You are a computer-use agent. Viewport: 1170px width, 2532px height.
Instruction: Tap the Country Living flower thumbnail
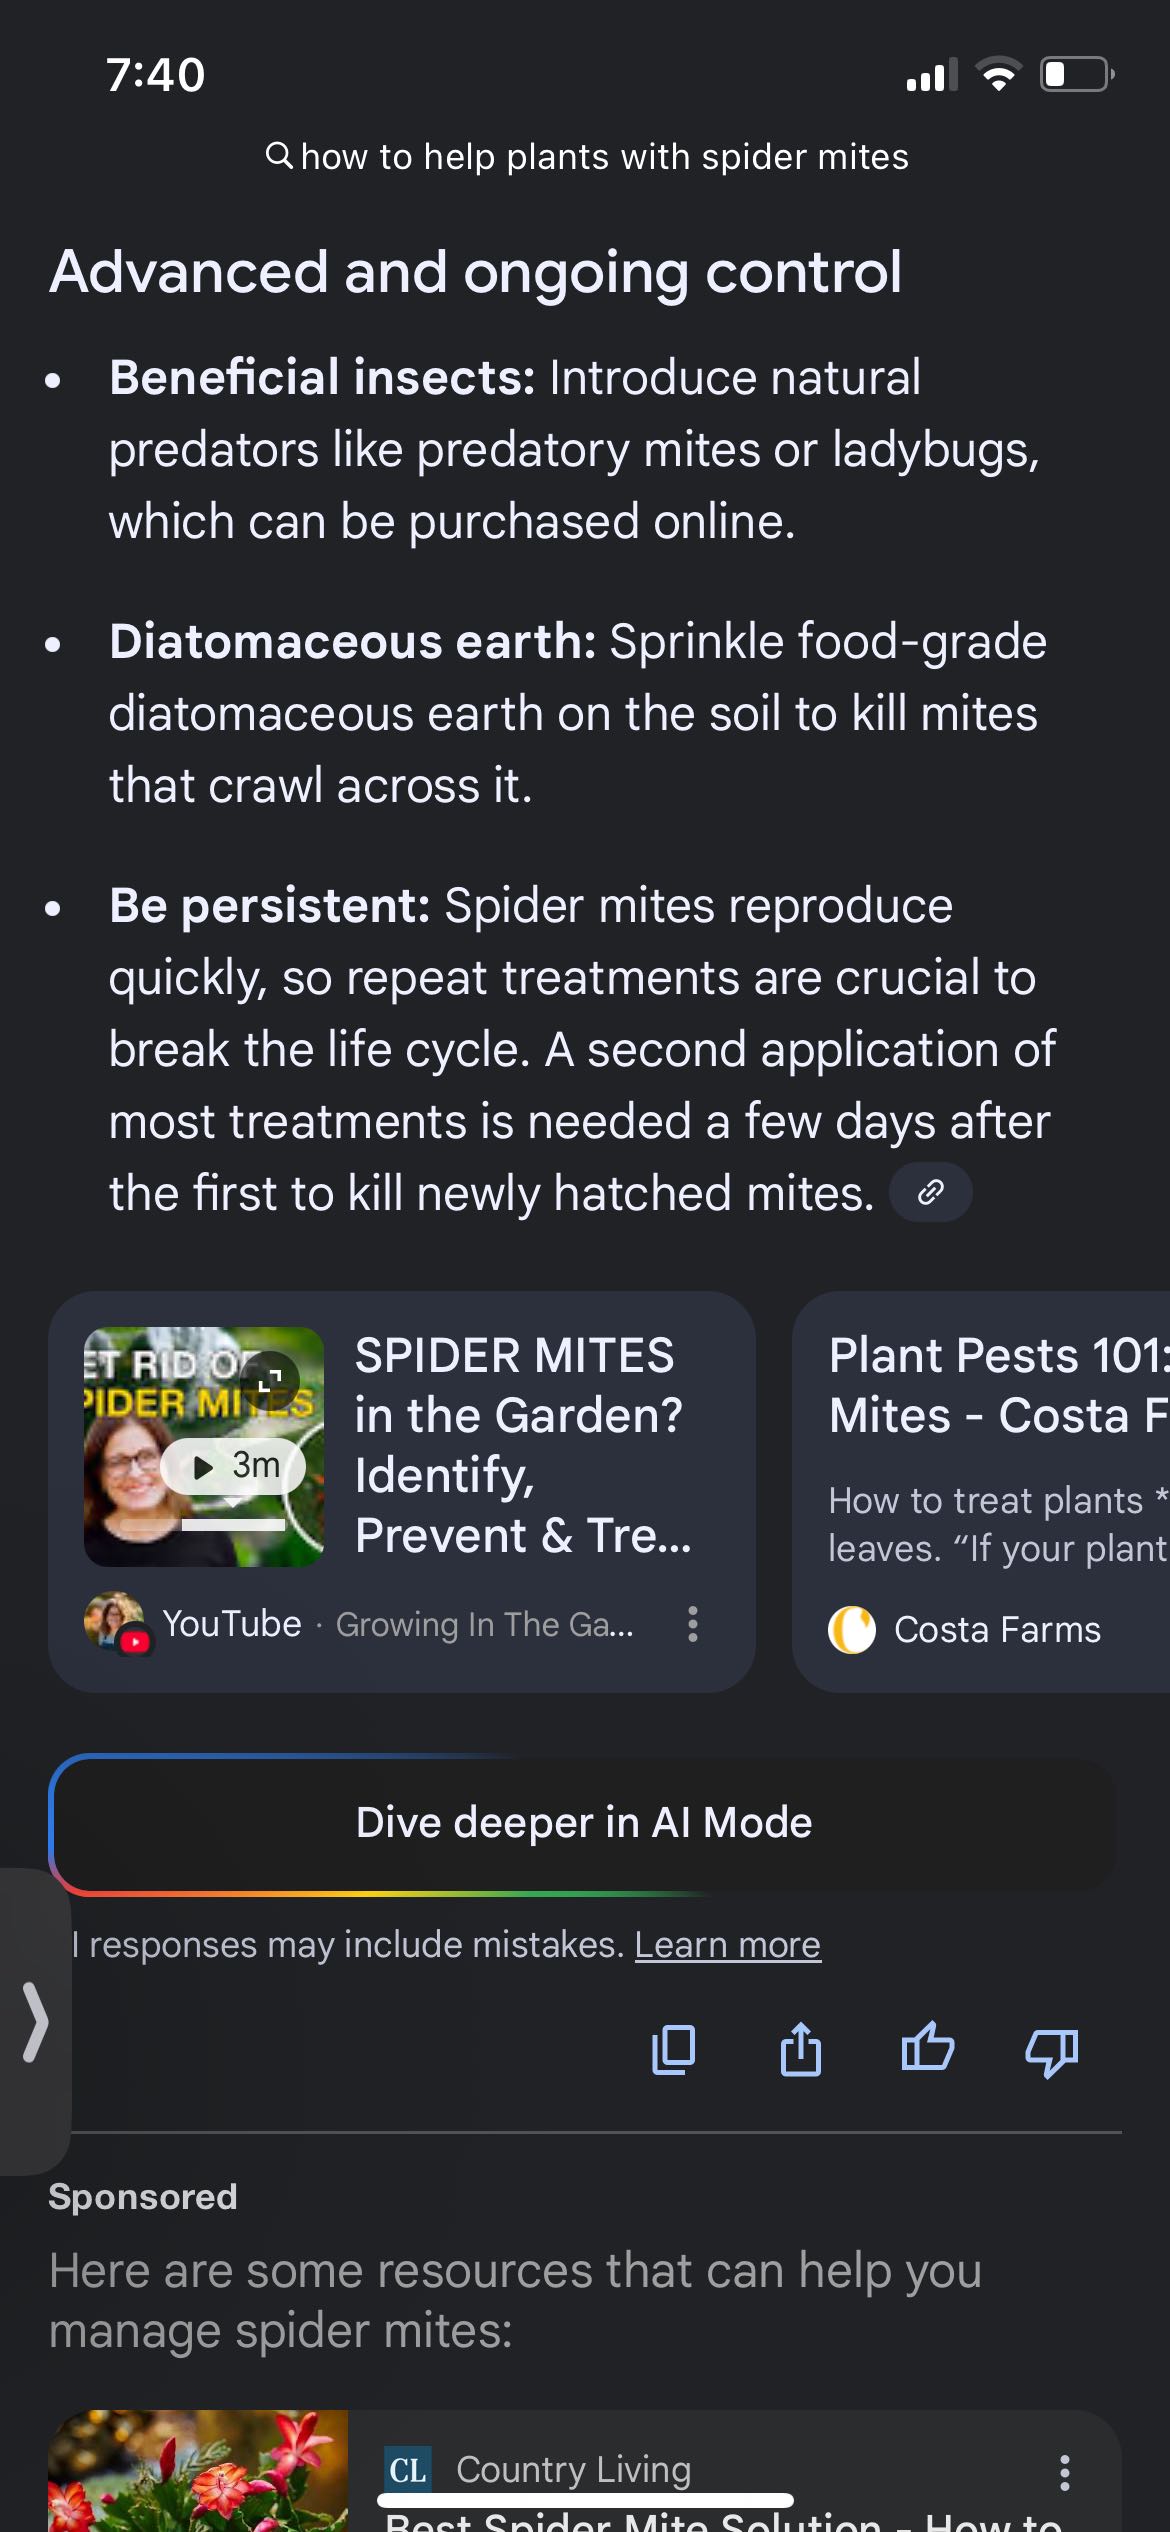pyautogui.click(x=198, y=2470)
